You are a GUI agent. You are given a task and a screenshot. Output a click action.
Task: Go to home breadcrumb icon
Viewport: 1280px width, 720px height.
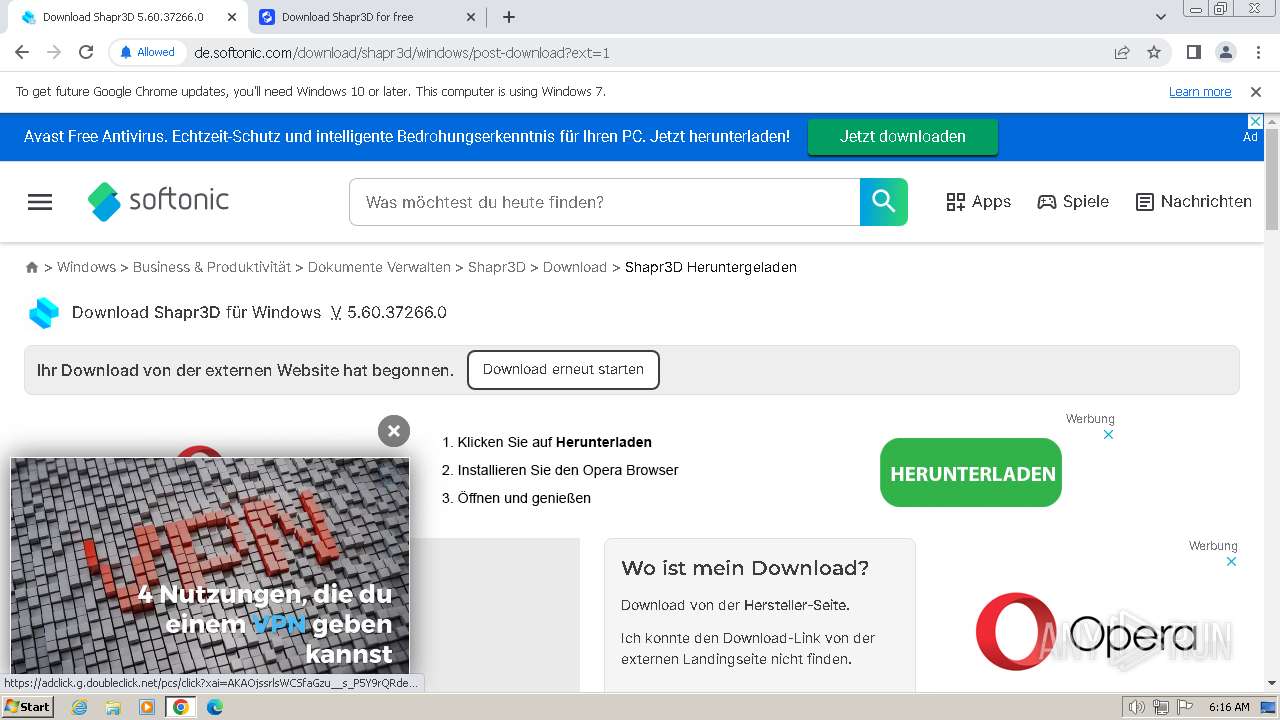pyautogui.click(x=32, y=268)
